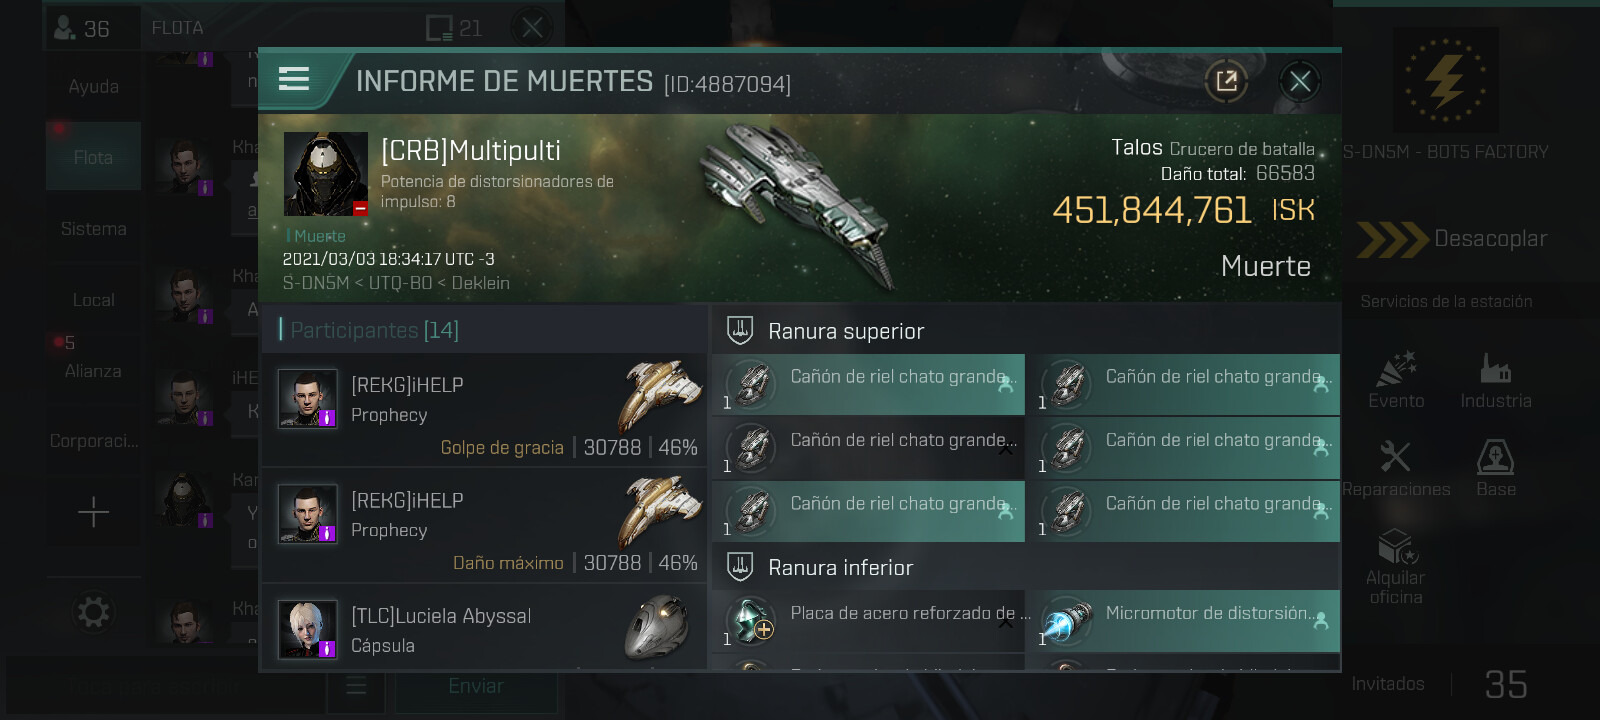Open the Industria station service
The height and width of the screenshot is (720, 1600).
[x=1496, y=381]
